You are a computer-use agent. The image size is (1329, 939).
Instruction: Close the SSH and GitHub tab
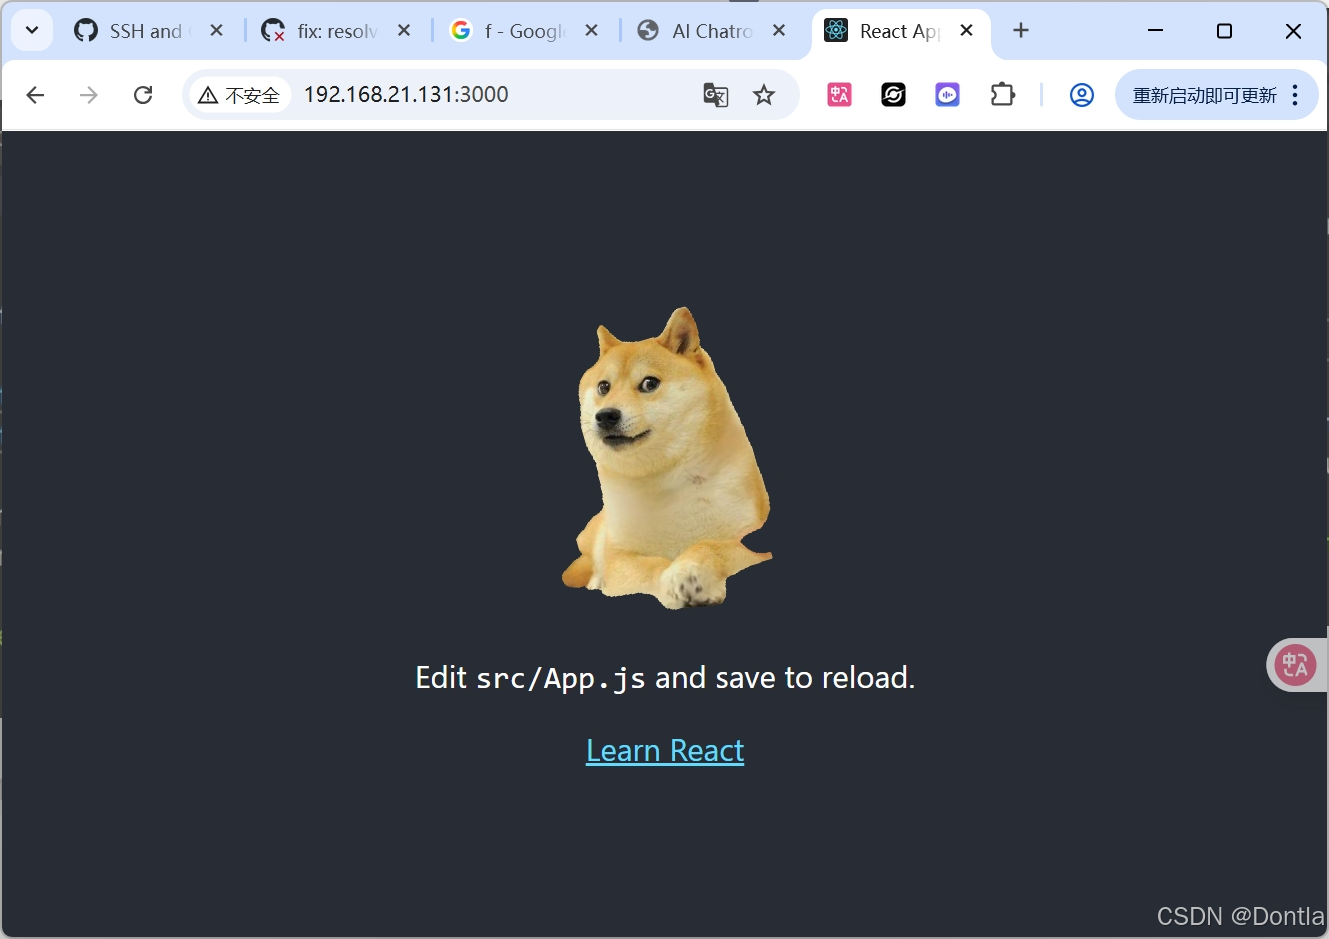216,31
